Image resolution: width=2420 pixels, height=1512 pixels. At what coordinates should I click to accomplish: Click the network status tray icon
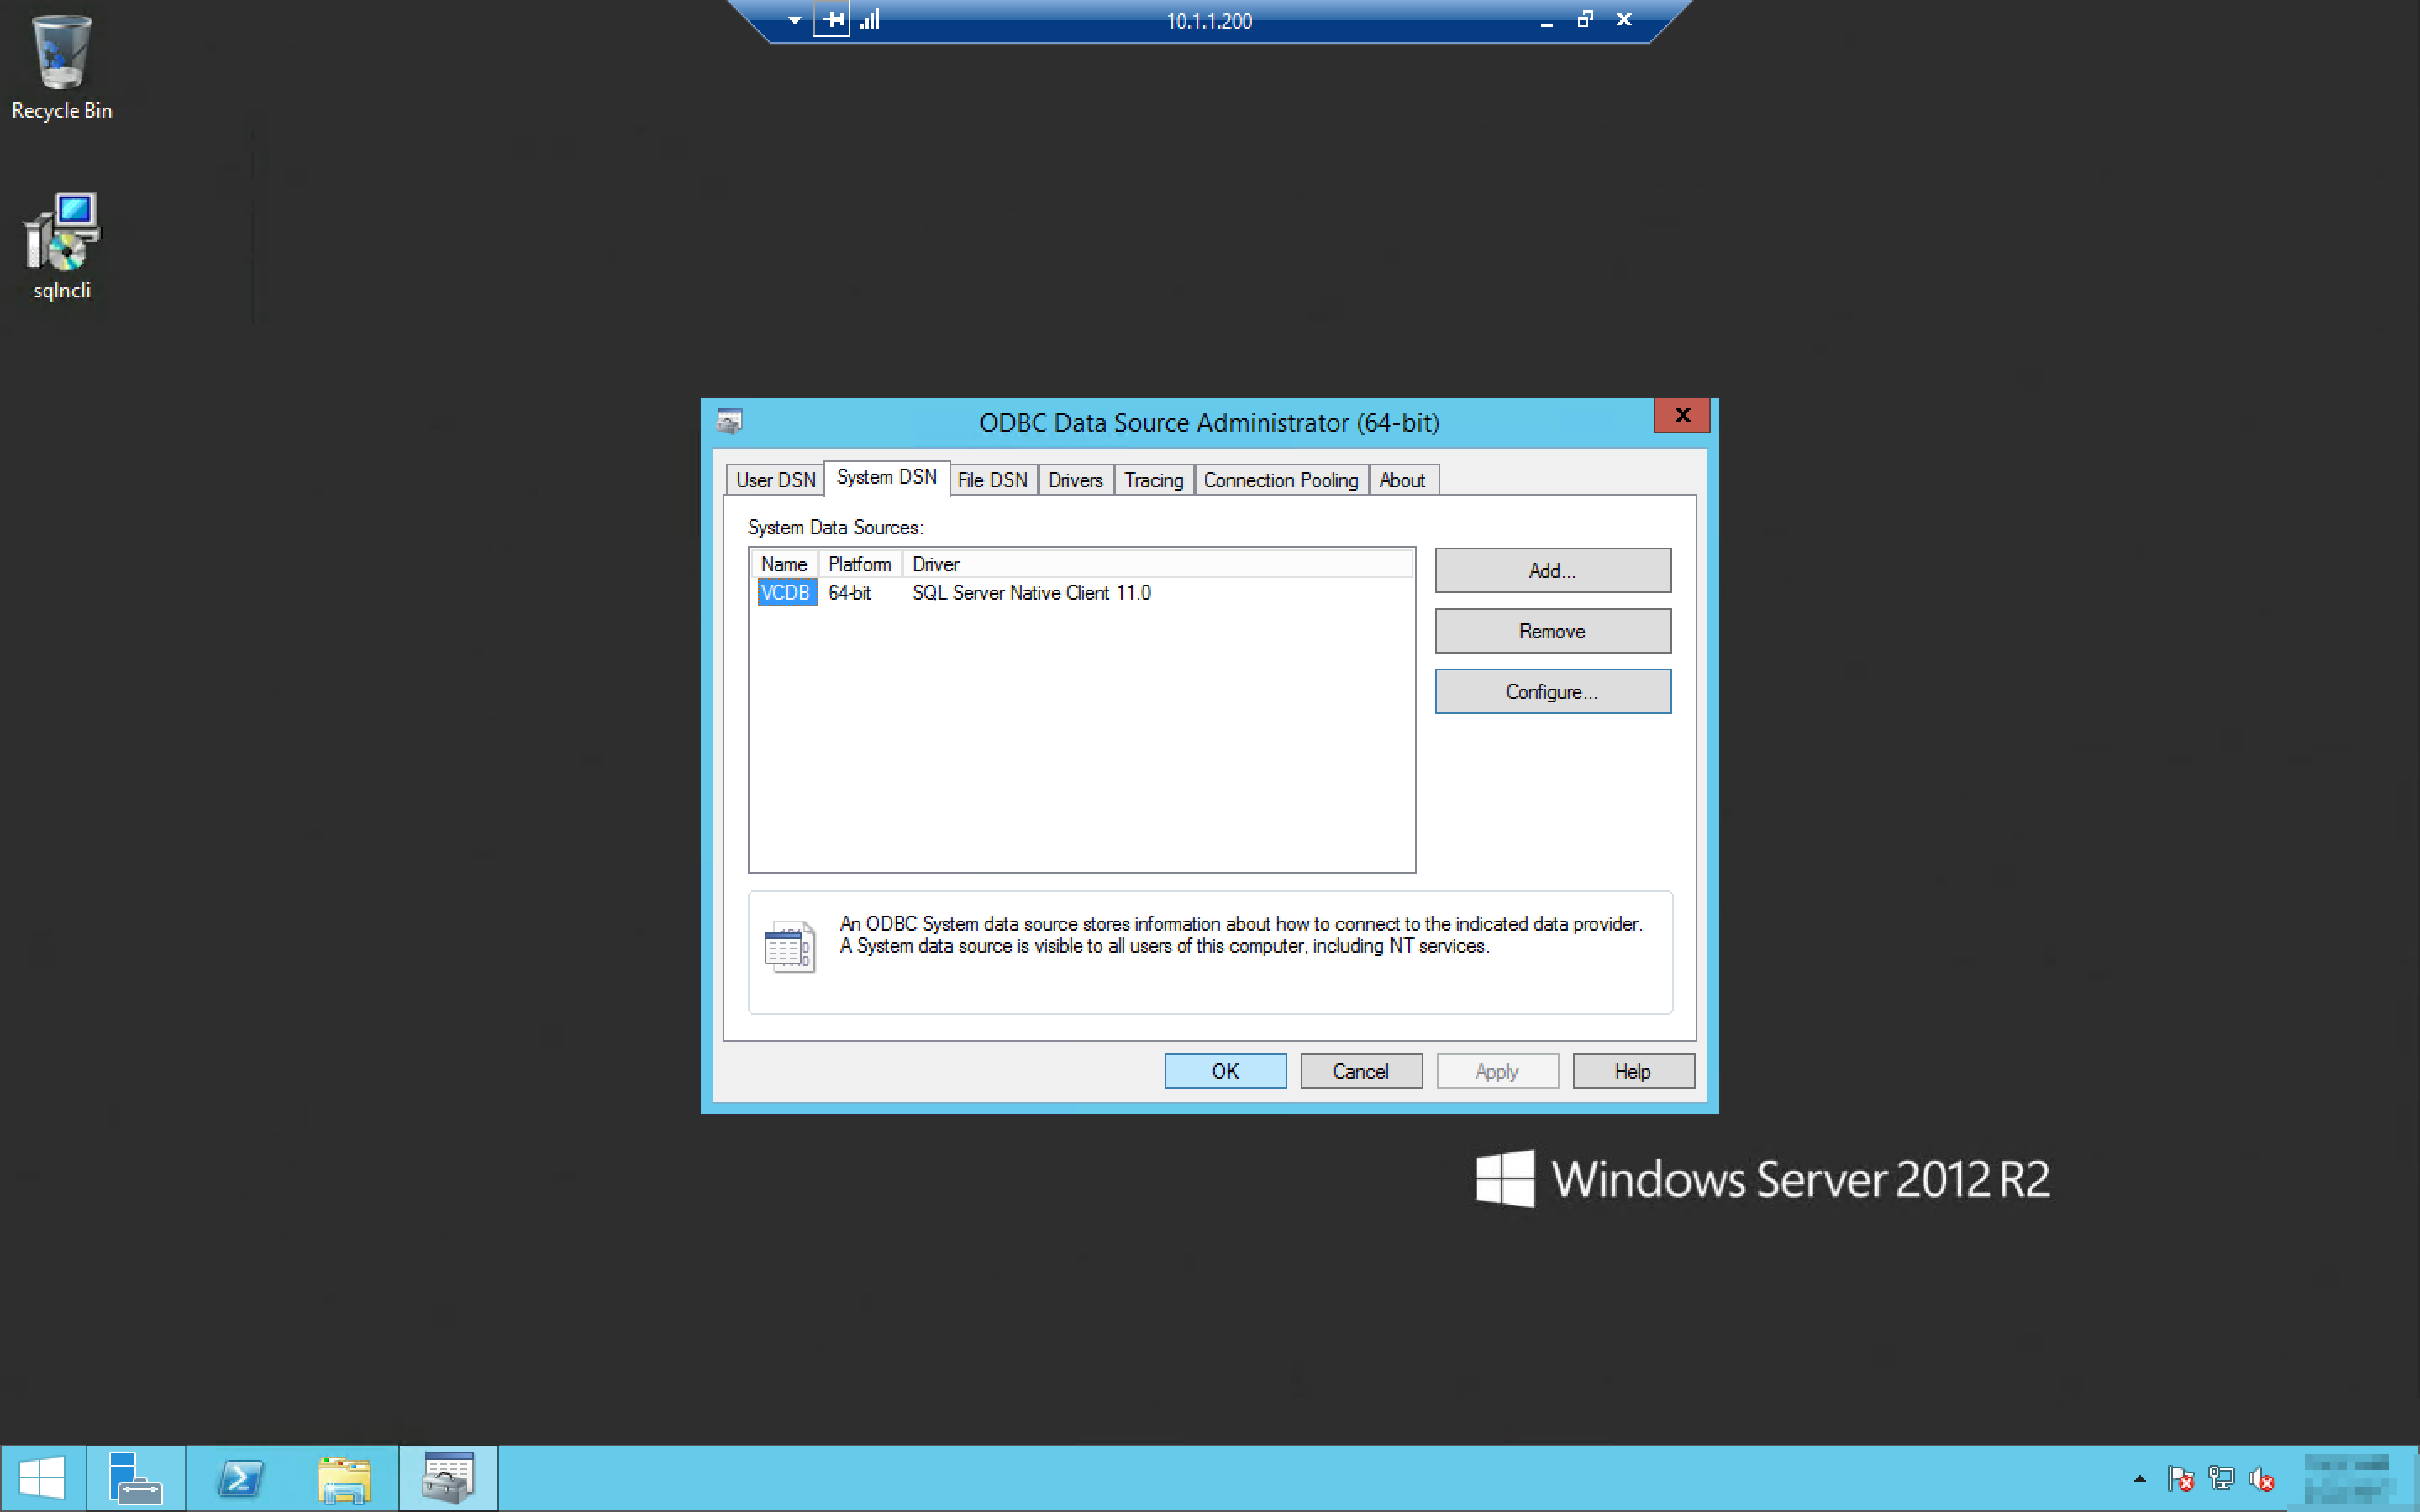2221,1478
